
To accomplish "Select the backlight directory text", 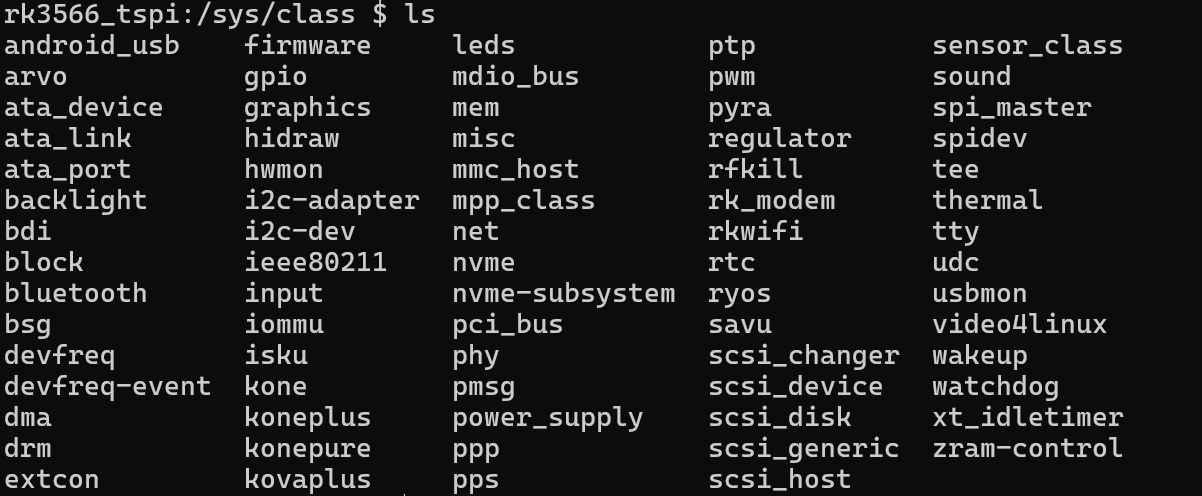I will point(76,201).
